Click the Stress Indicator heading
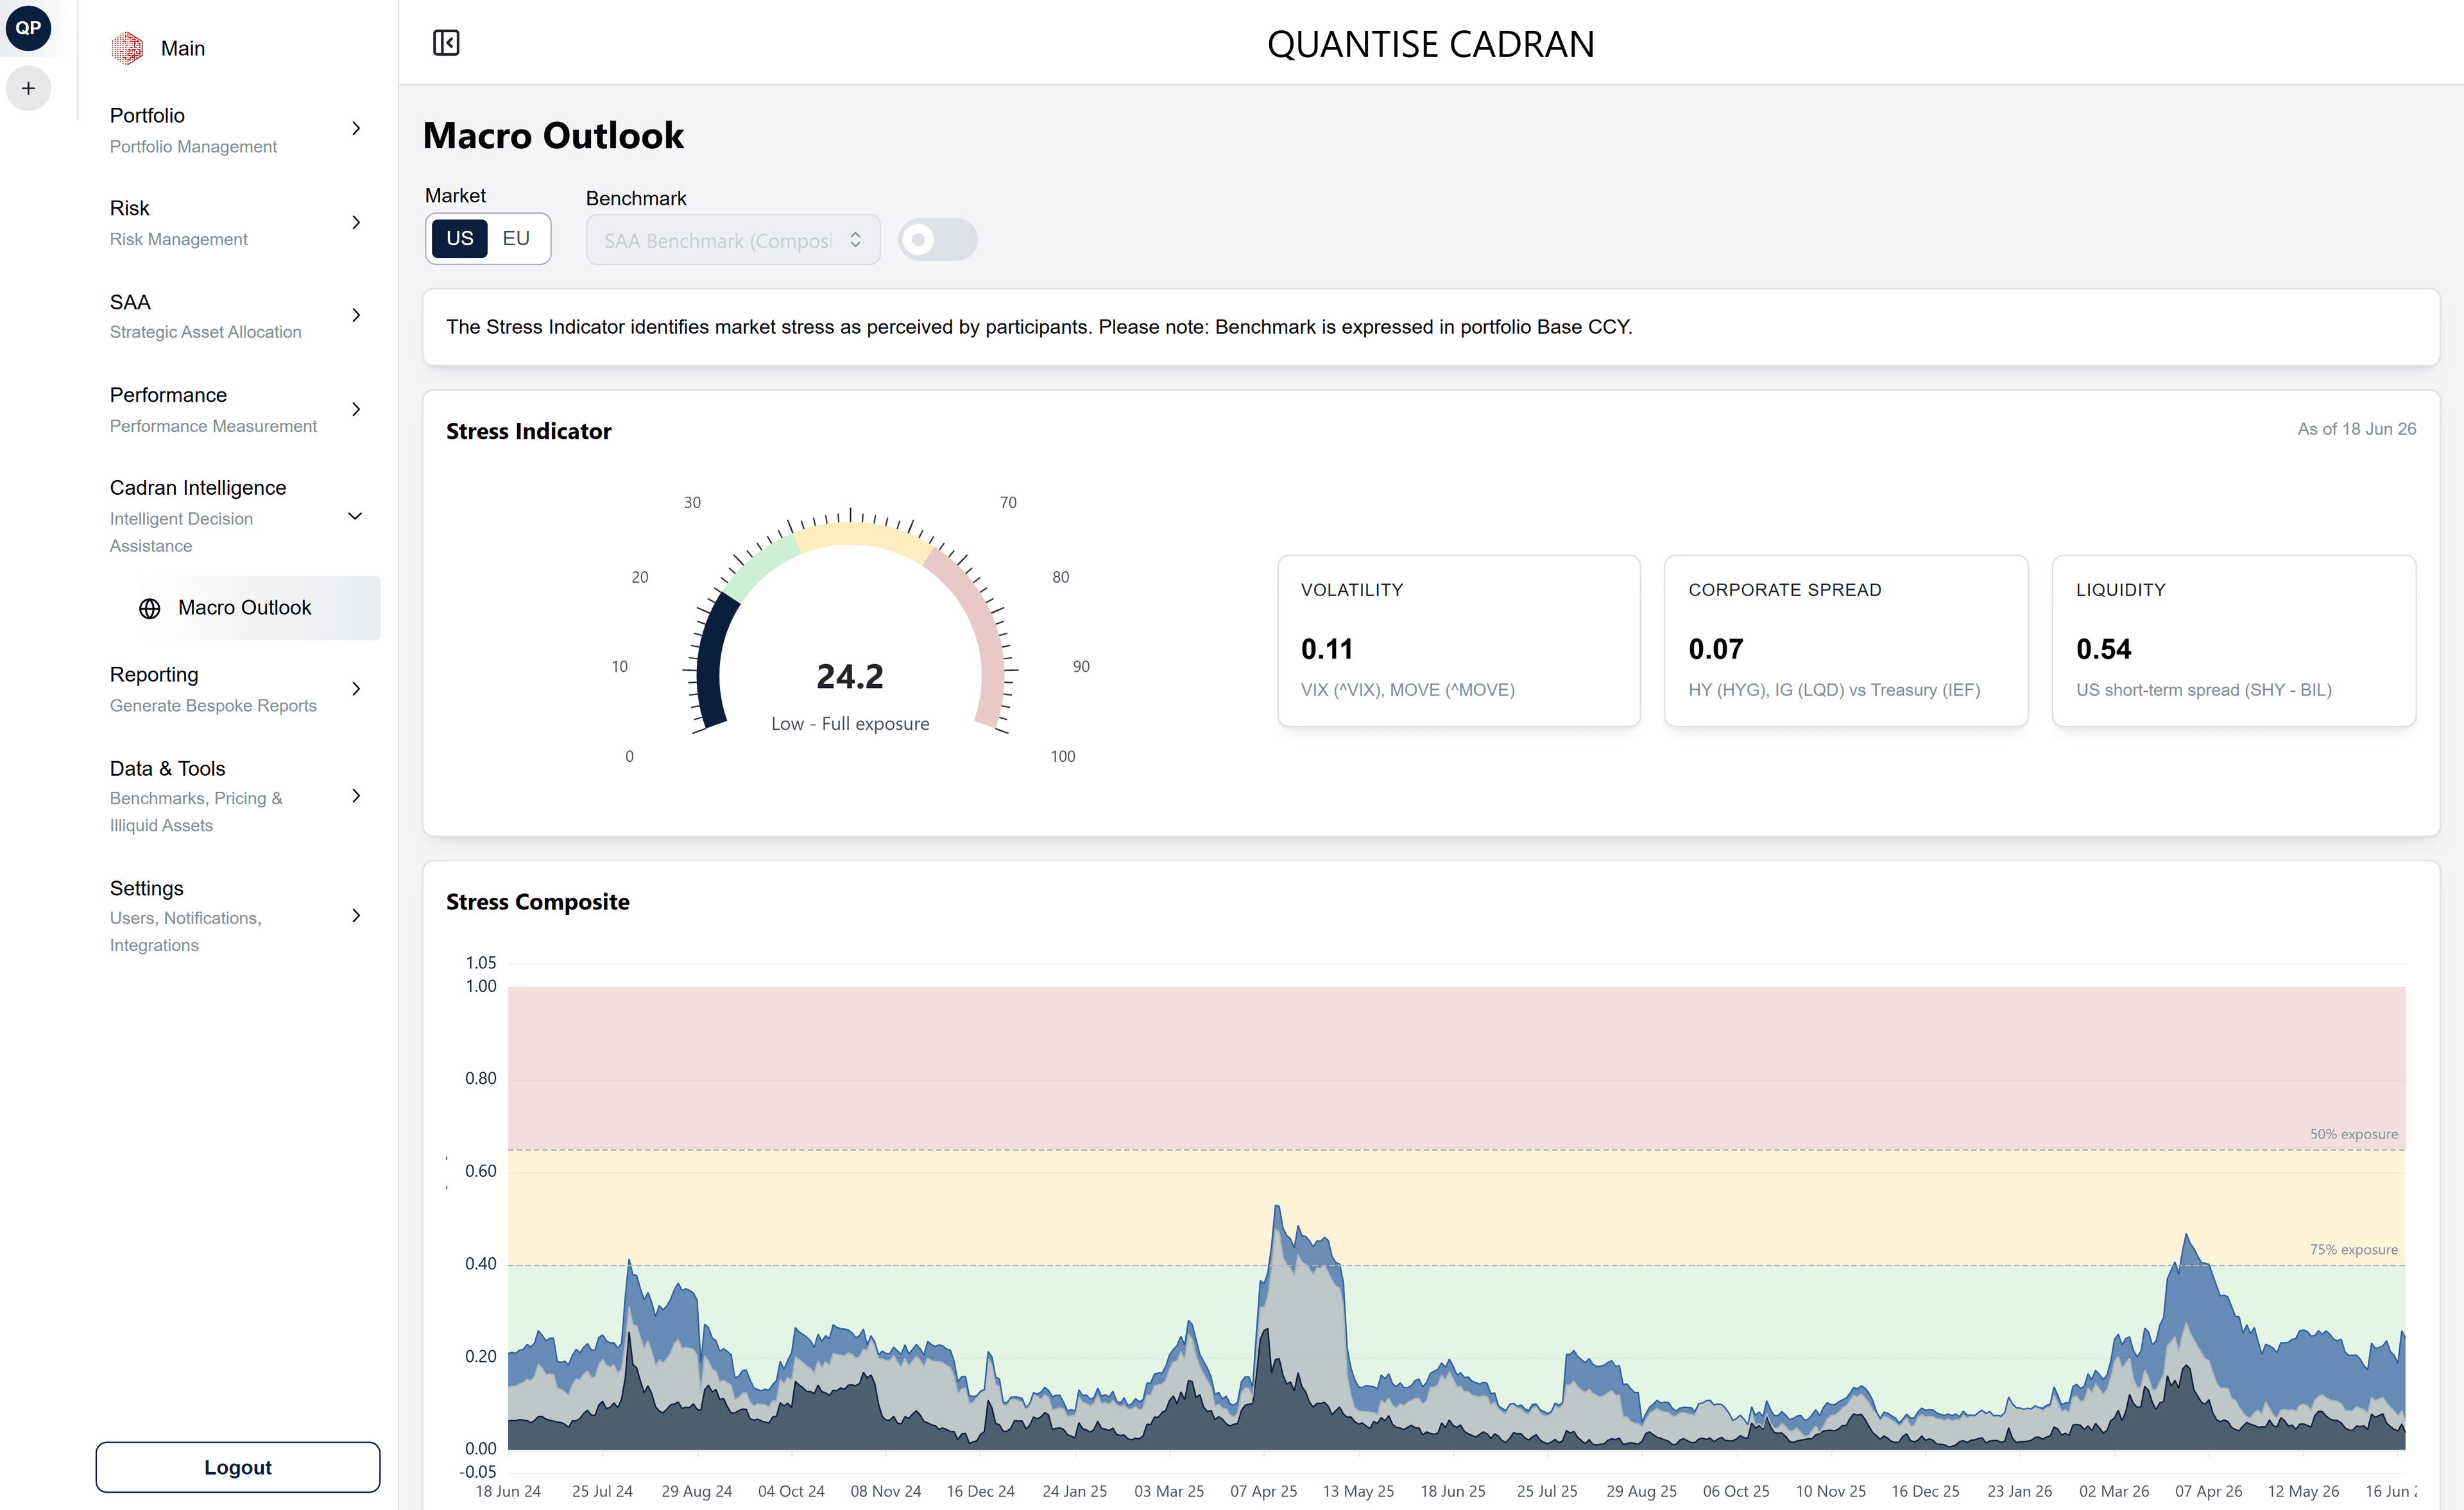2464x1510 pixels. pyautogui.click(x=529, y=431)
